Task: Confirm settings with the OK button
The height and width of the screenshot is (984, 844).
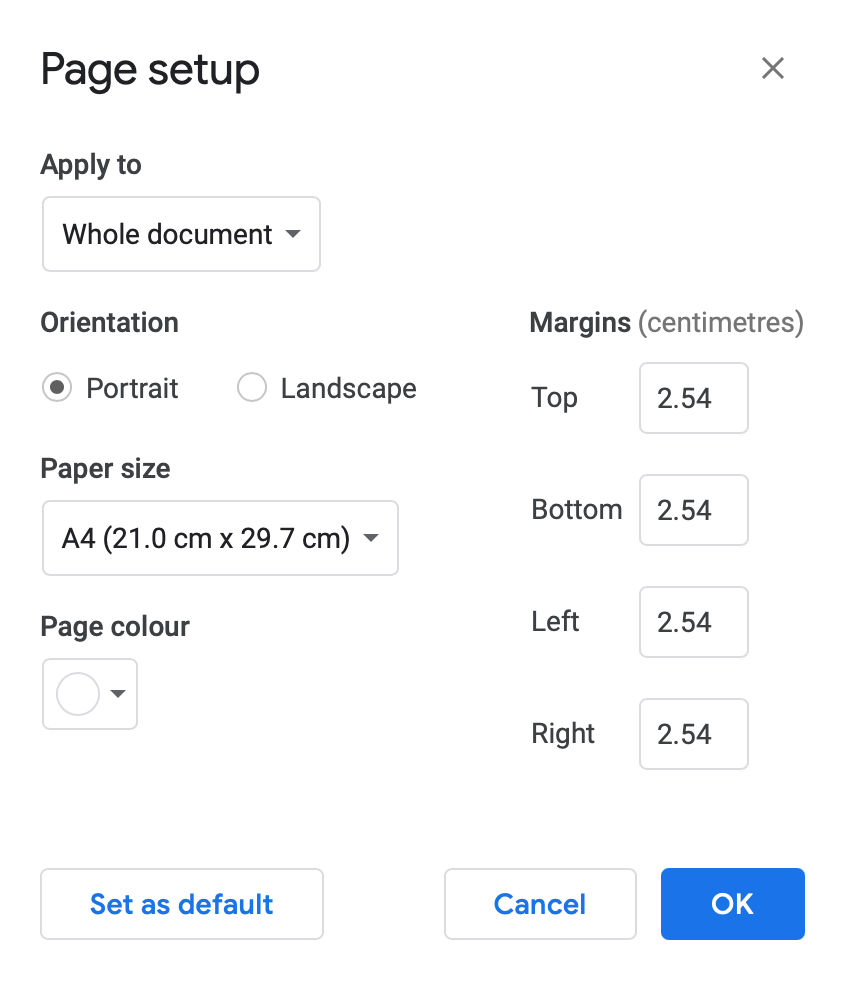Action: click(732, 904)
